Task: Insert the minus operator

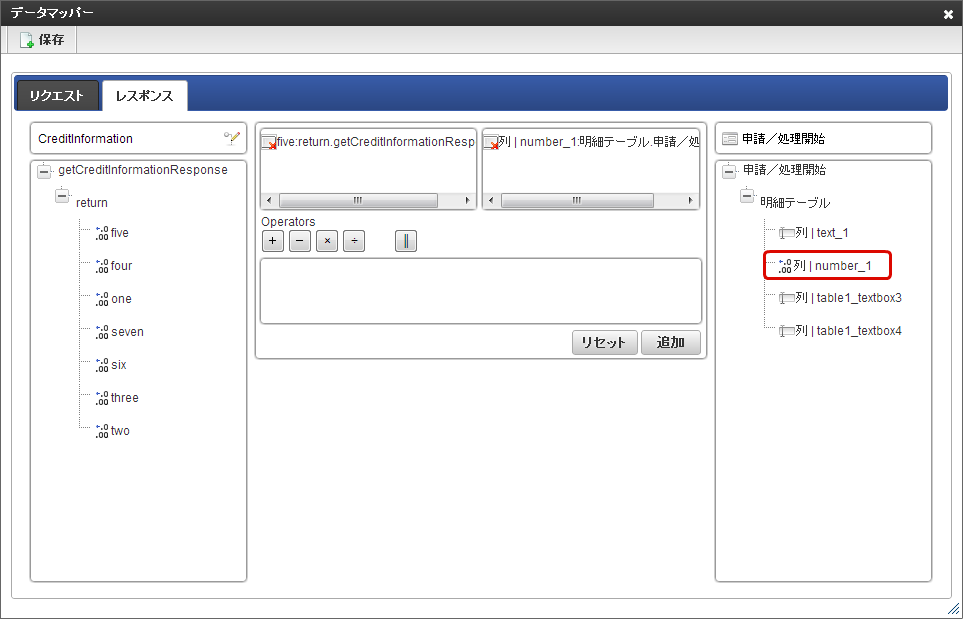Action: click(300, 241)
